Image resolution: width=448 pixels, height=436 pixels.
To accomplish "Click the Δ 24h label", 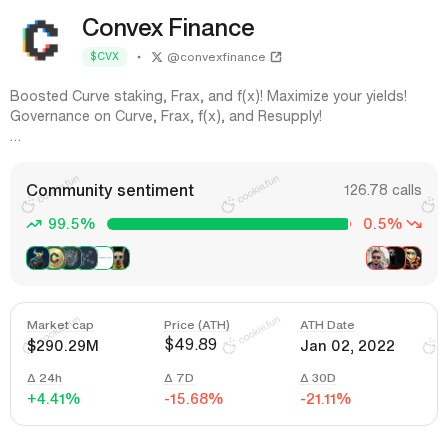I will 44,378.
